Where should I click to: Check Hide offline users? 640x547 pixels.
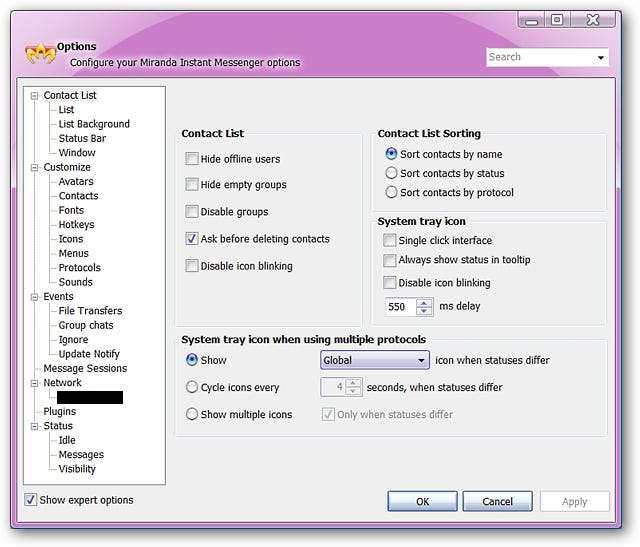(192, 158)
